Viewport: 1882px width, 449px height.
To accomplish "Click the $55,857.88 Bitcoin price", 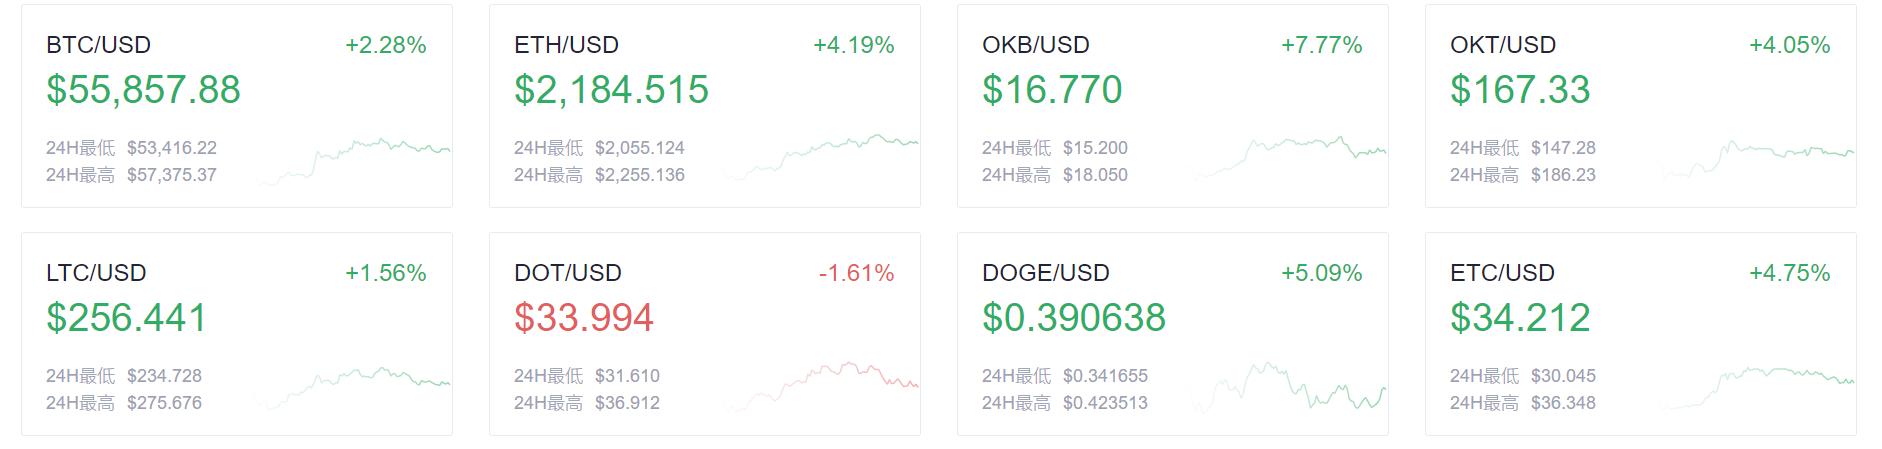I will [x=143, y=90].
